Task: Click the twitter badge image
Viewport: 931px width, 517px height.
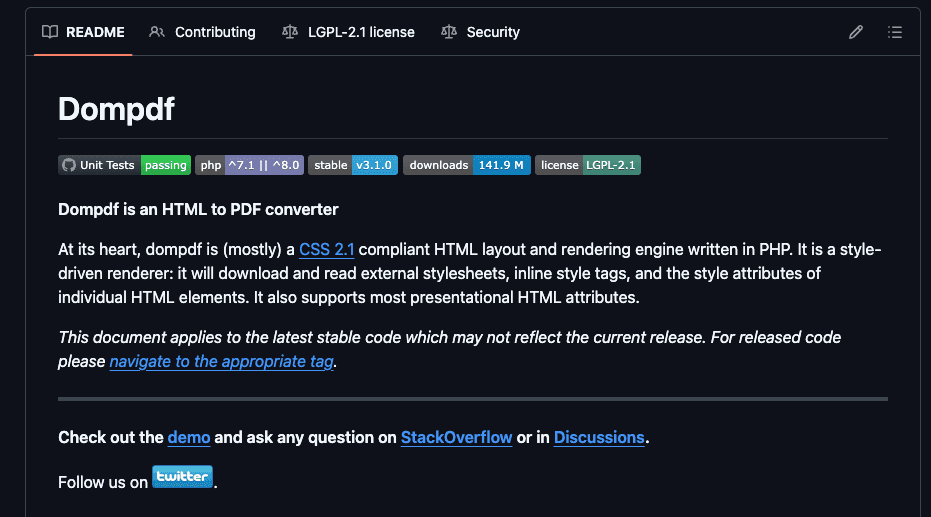Action: 182,477
